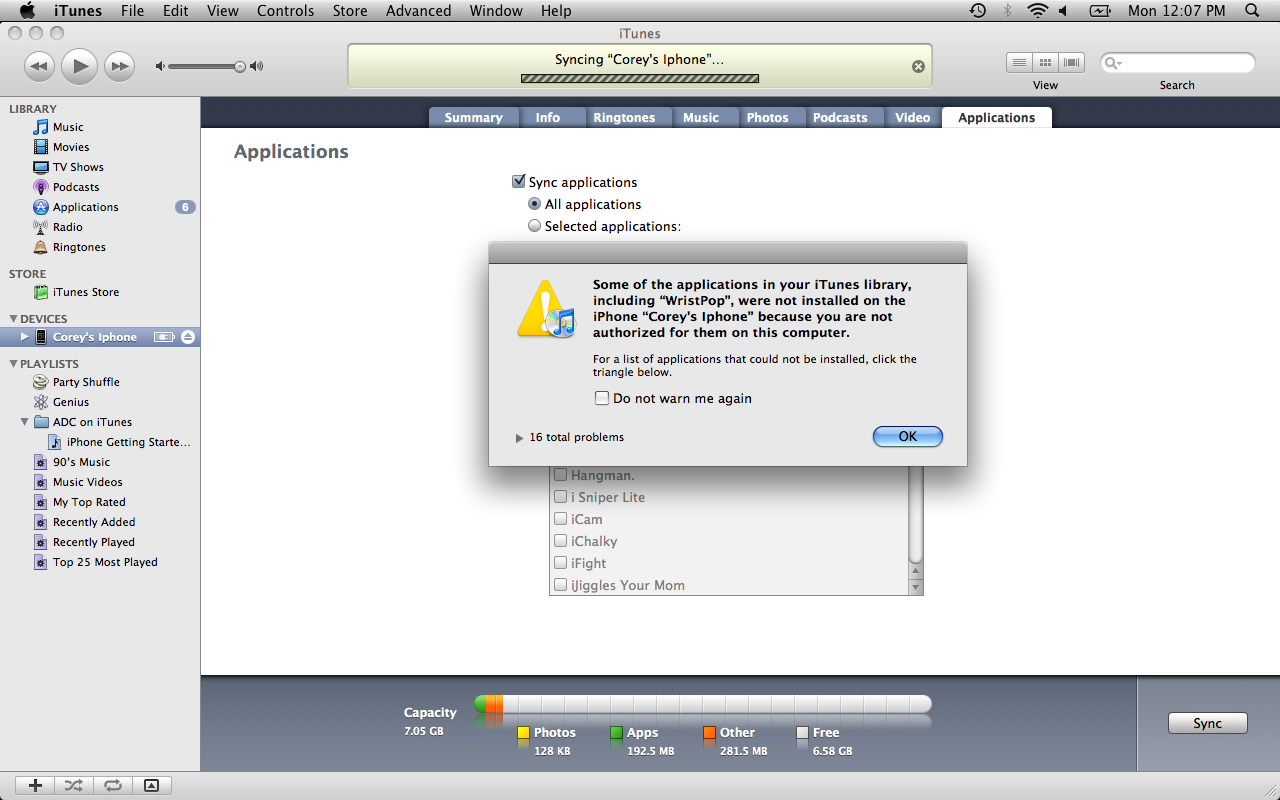Open Podcasts in sidebar
Image resolution: width=1280 pixels, height=800 pixels.
[76, 187]
